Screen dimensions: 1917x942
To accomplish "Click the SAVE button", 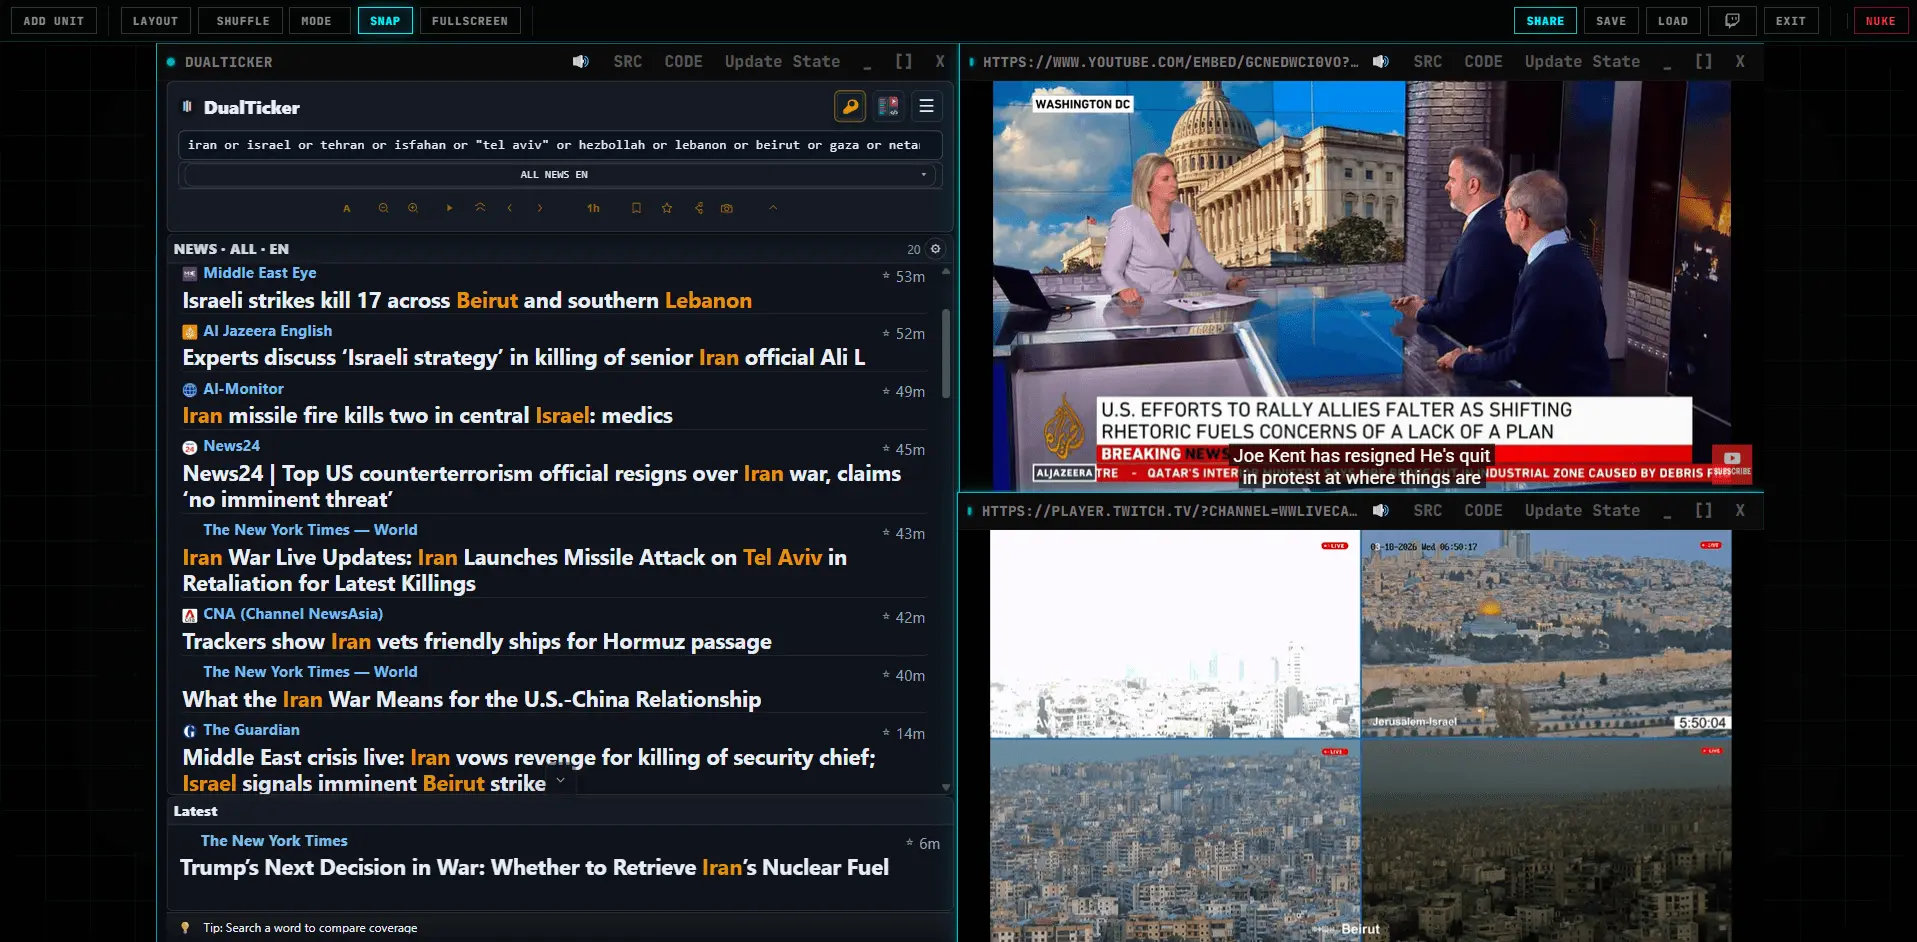I will click(1611, 21).
